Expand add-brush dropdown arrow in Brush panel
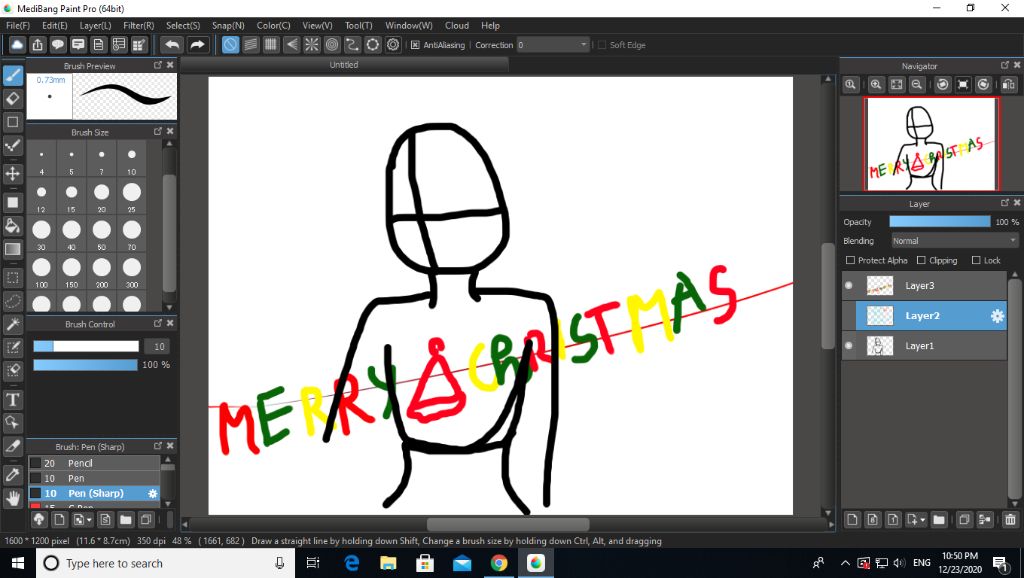Image resolution: width=1024 pixels, height=578 pixels. [89, 521]
